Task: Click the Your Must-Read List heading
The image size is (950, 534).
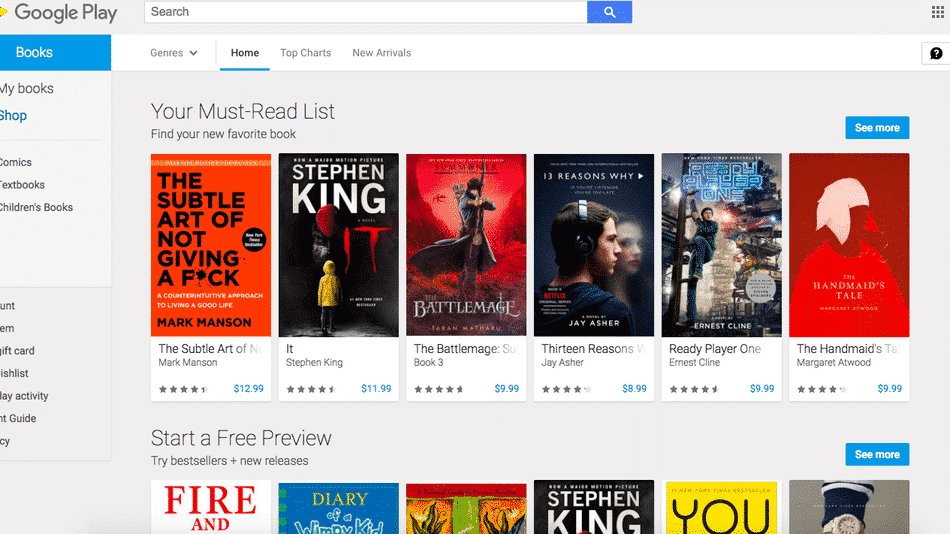Action: point(242,112)
